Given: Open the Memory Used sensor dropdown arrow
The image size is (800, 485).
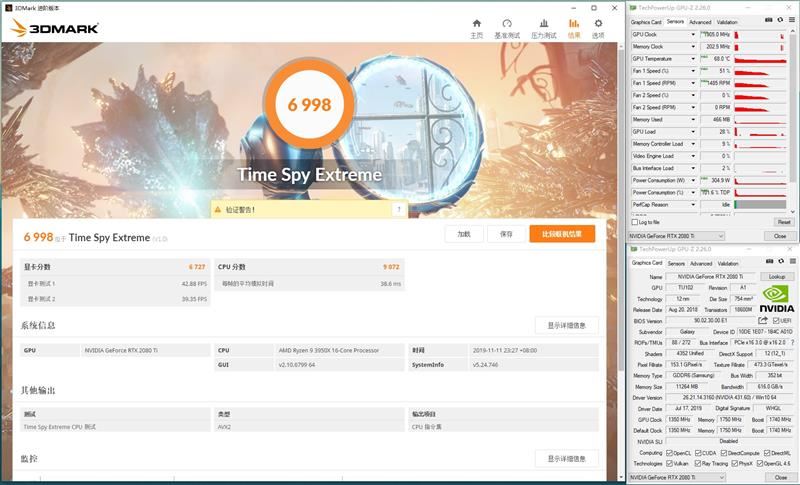Looking at the screenshot, I should 693,120.
